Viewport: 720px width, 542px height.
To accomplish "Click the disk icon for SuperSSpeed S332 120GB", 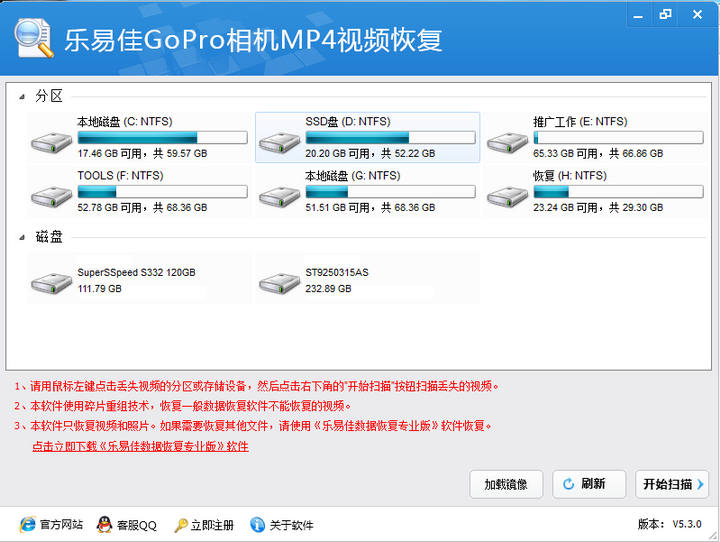I will point(51,283).
